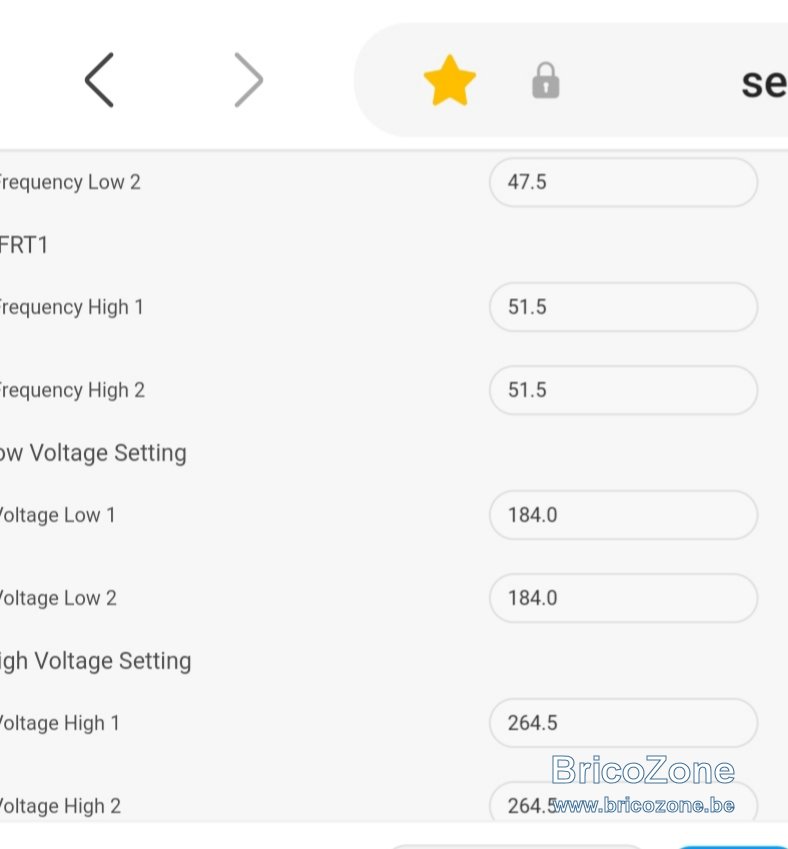Click the Low Voltage Setting heading
Image resolution: width=788 pixels, height=849 pixels.
93,453
